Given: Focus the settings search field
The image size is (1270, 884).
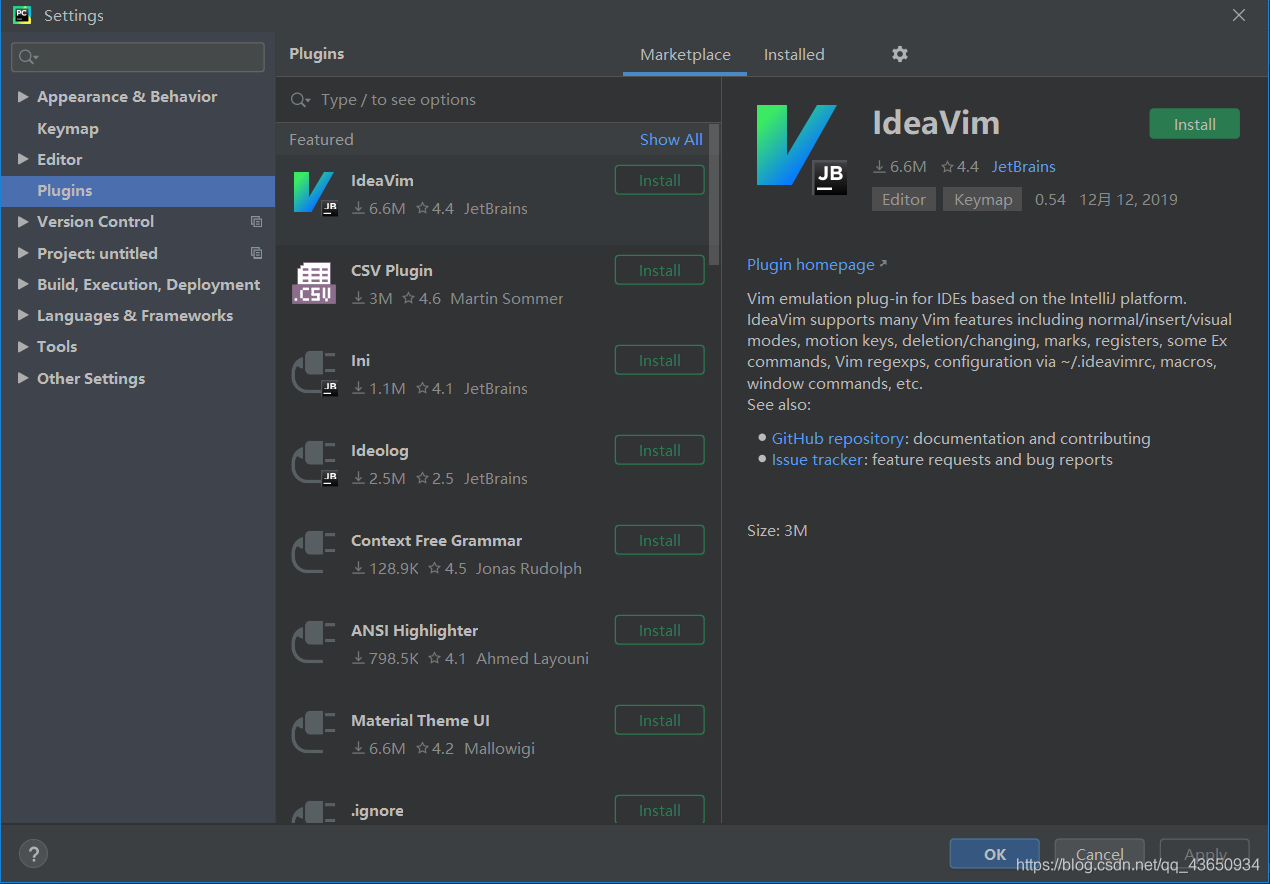Looking at the screenshot, I should [x=138, y=57].
